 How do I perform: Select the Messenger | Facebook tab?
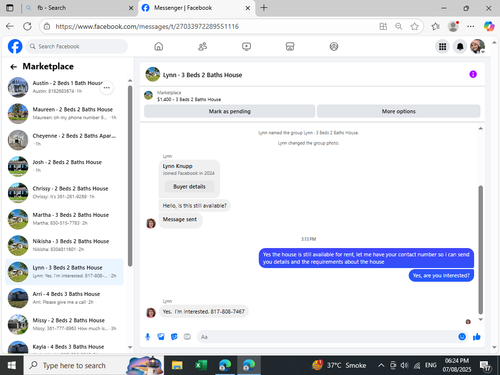[197, 8]
